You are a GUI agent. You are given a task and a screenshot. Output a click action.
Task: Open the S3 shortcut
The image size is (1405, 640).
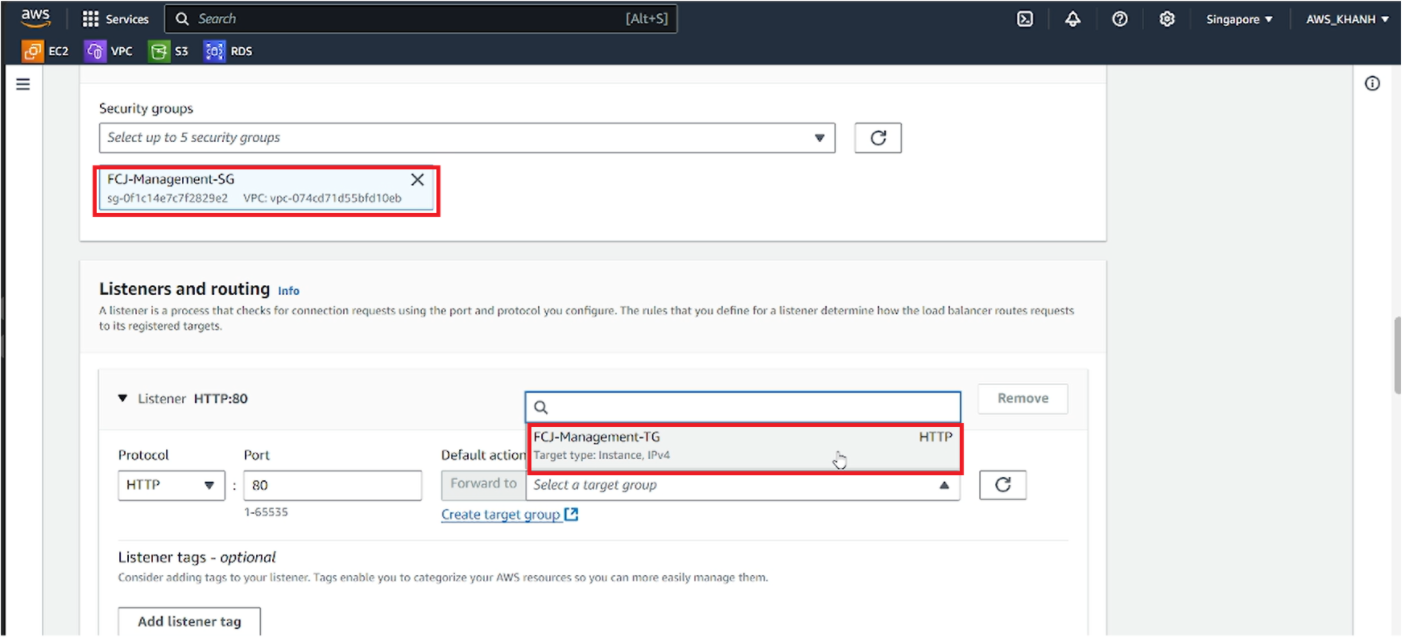pos(169,51)
